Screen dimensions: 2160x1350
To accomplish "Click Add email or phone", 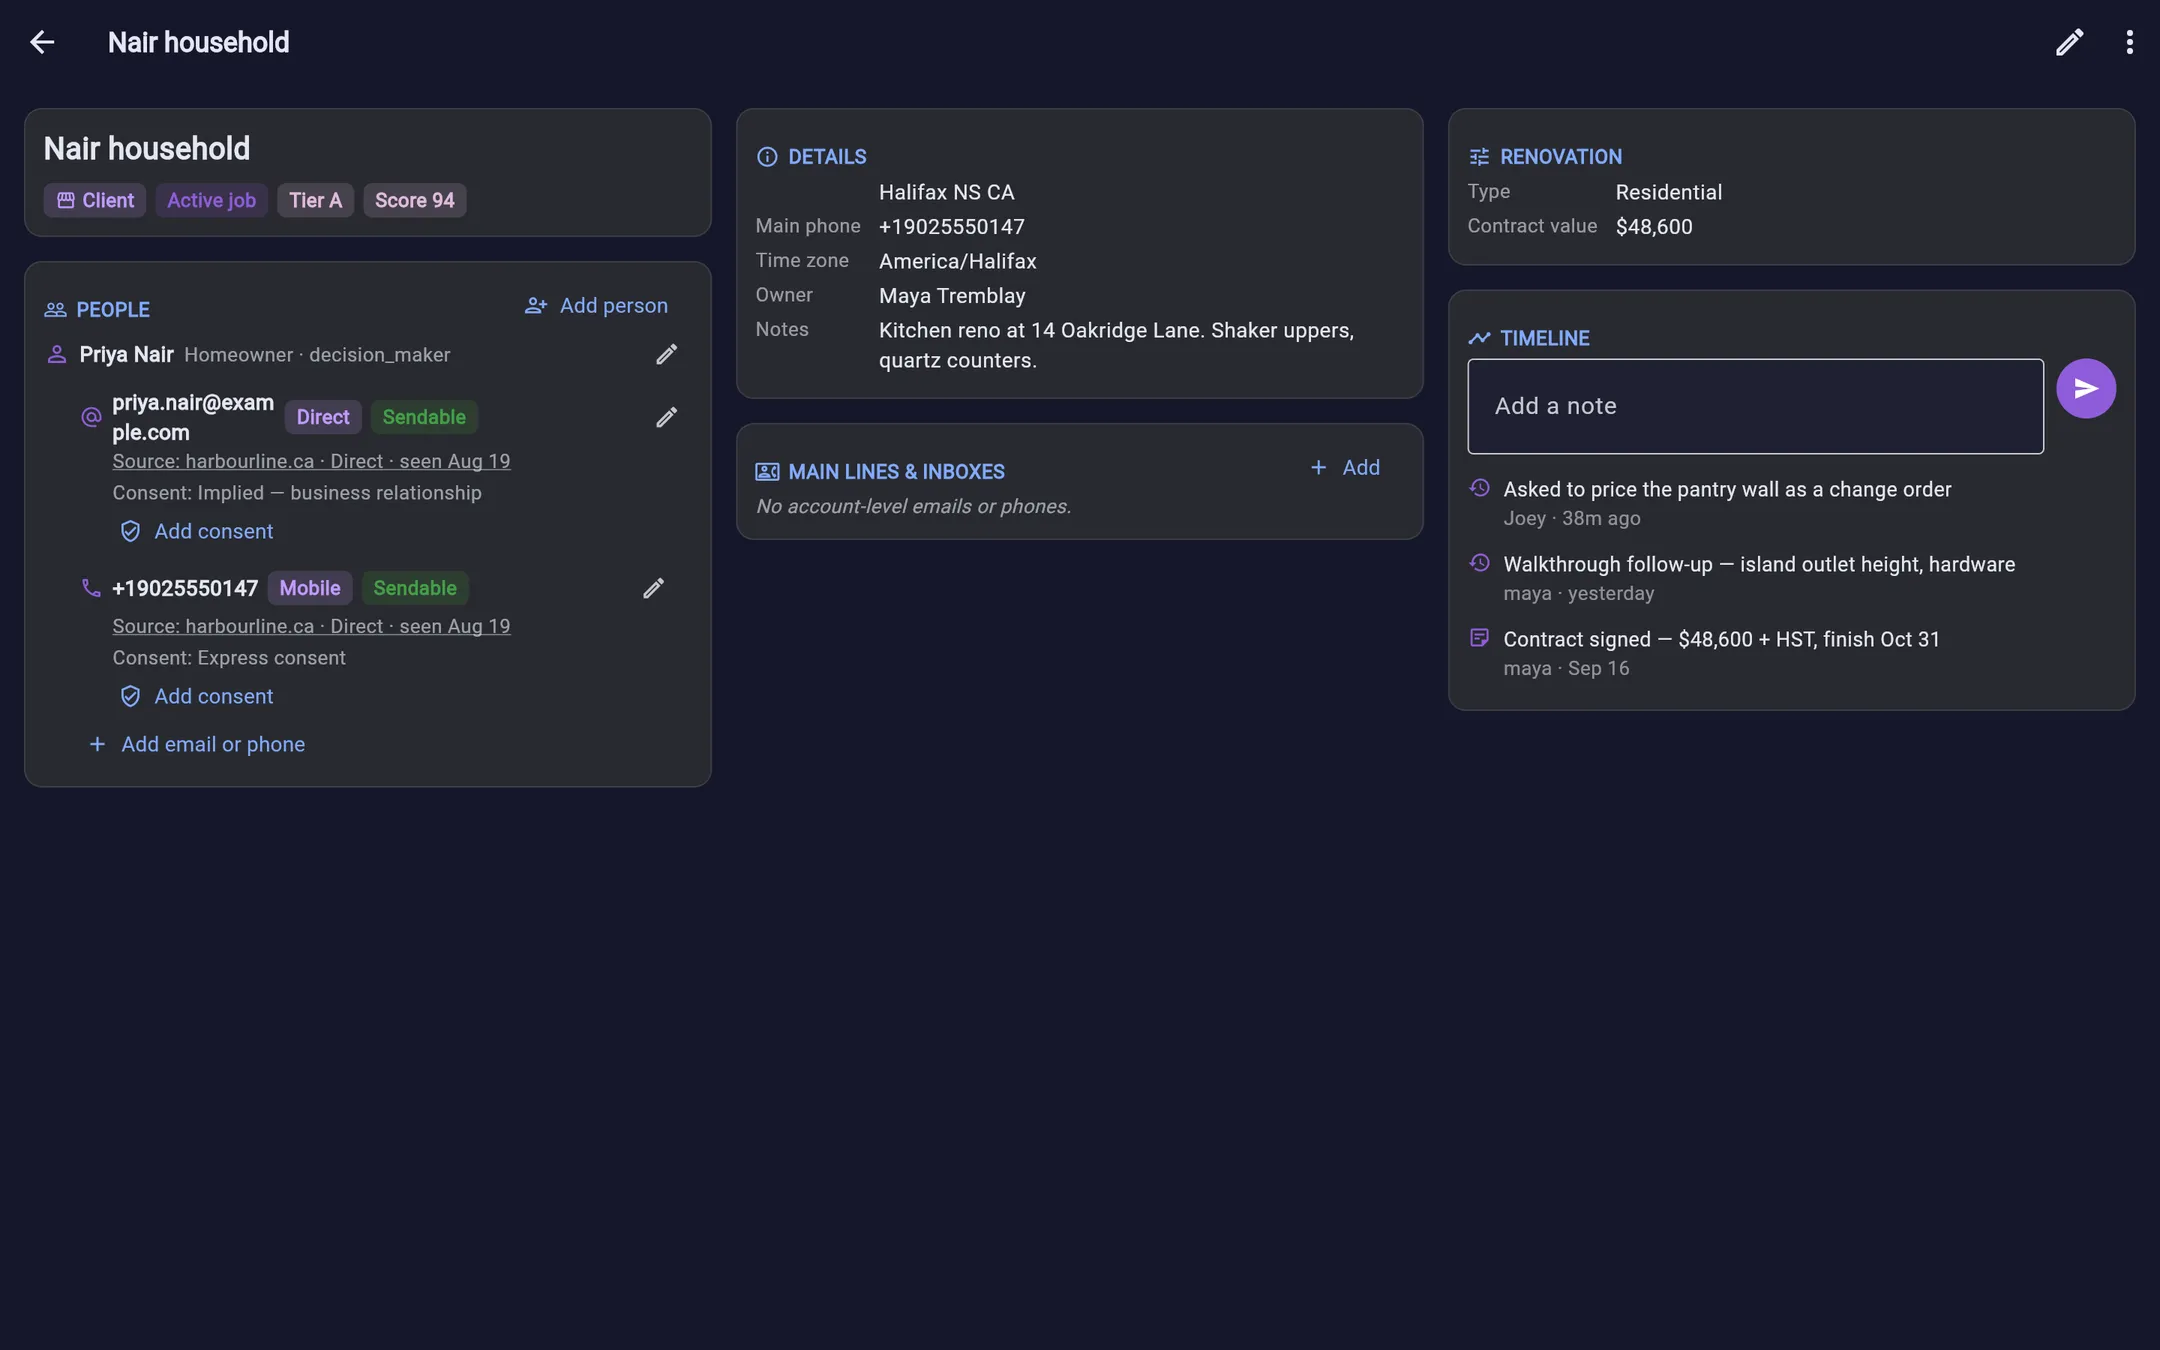I will coord(197,745).
